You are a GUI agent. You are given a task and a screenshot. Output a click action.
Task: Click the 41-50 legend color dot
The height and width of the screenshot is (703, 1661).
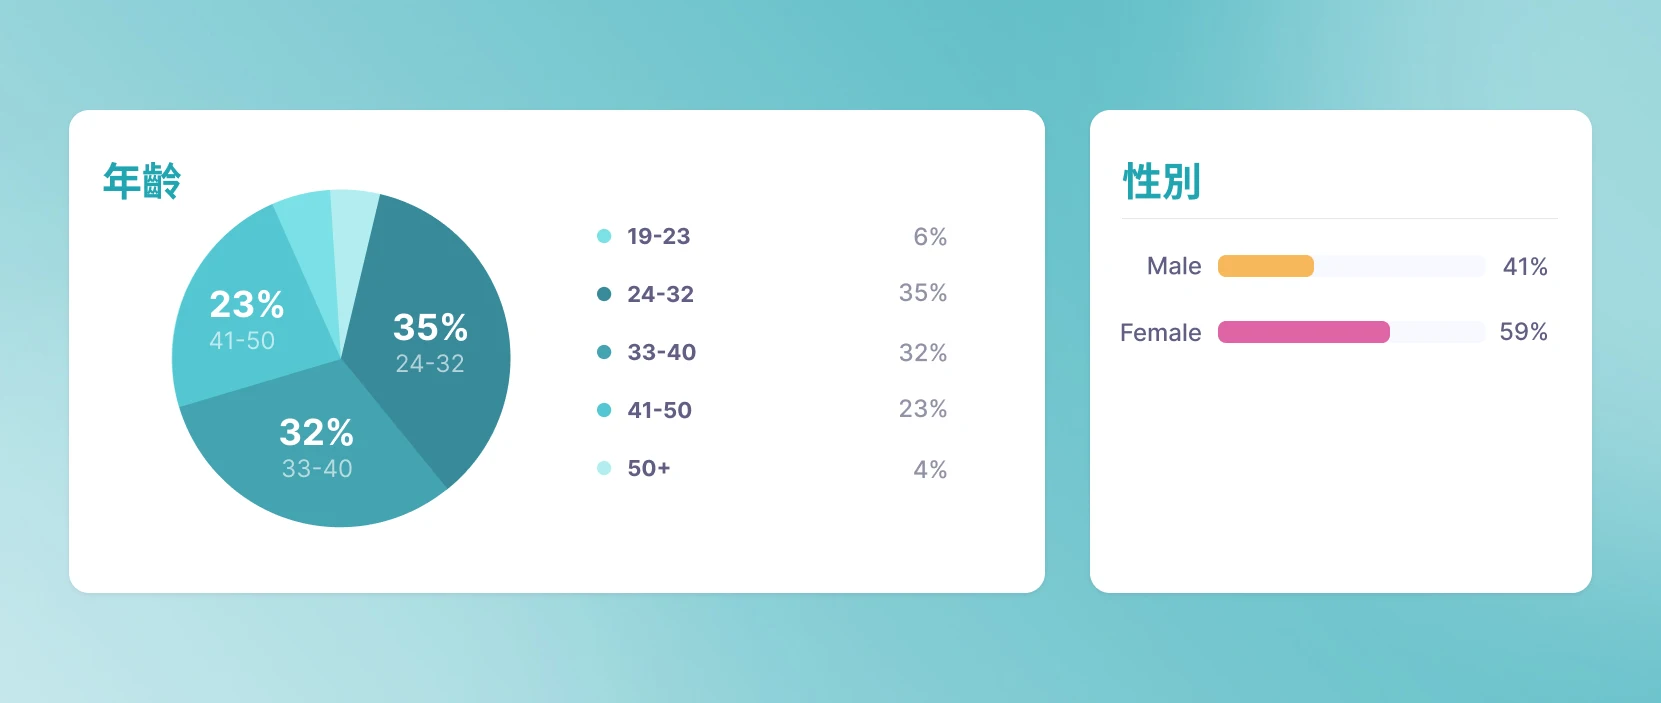point(604,410)
